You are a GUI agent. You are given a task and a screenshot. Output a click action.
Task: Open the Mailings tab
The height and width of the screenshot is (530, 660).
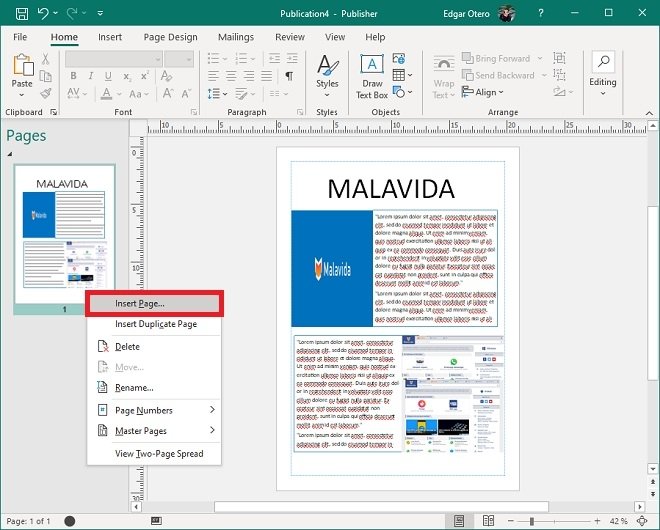tap(236, 37)
